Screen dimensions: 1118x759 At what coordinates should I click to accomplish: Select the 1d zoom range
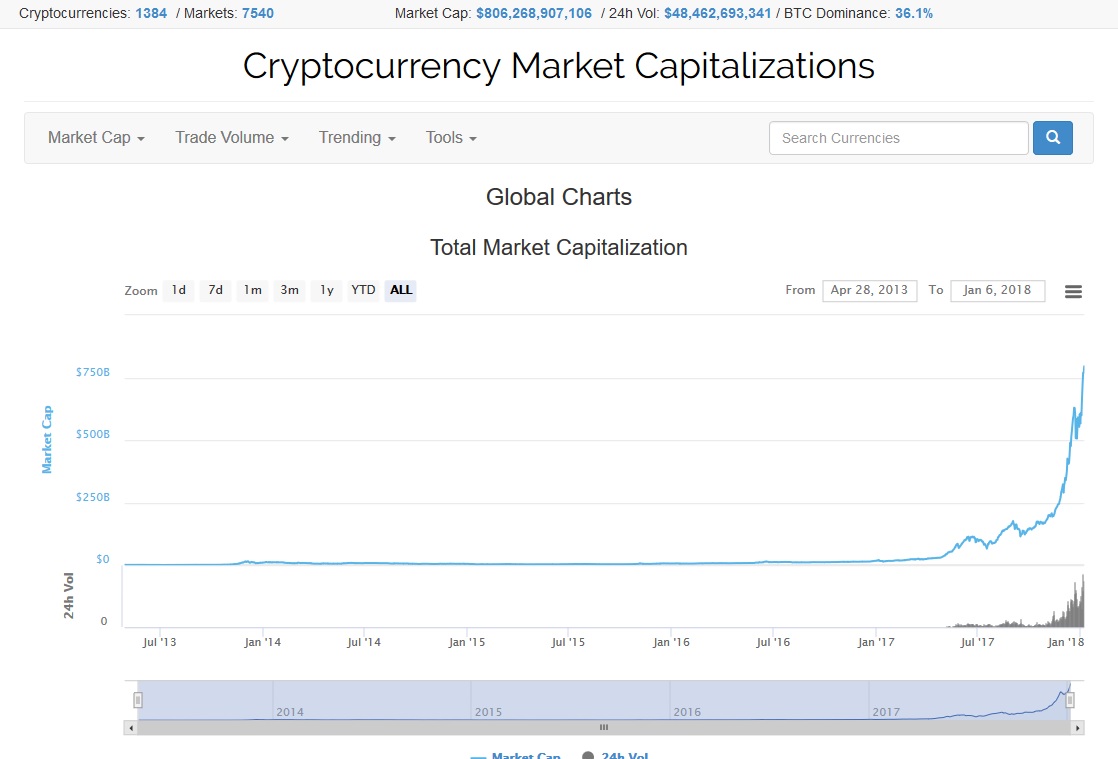tap(178, 290)
